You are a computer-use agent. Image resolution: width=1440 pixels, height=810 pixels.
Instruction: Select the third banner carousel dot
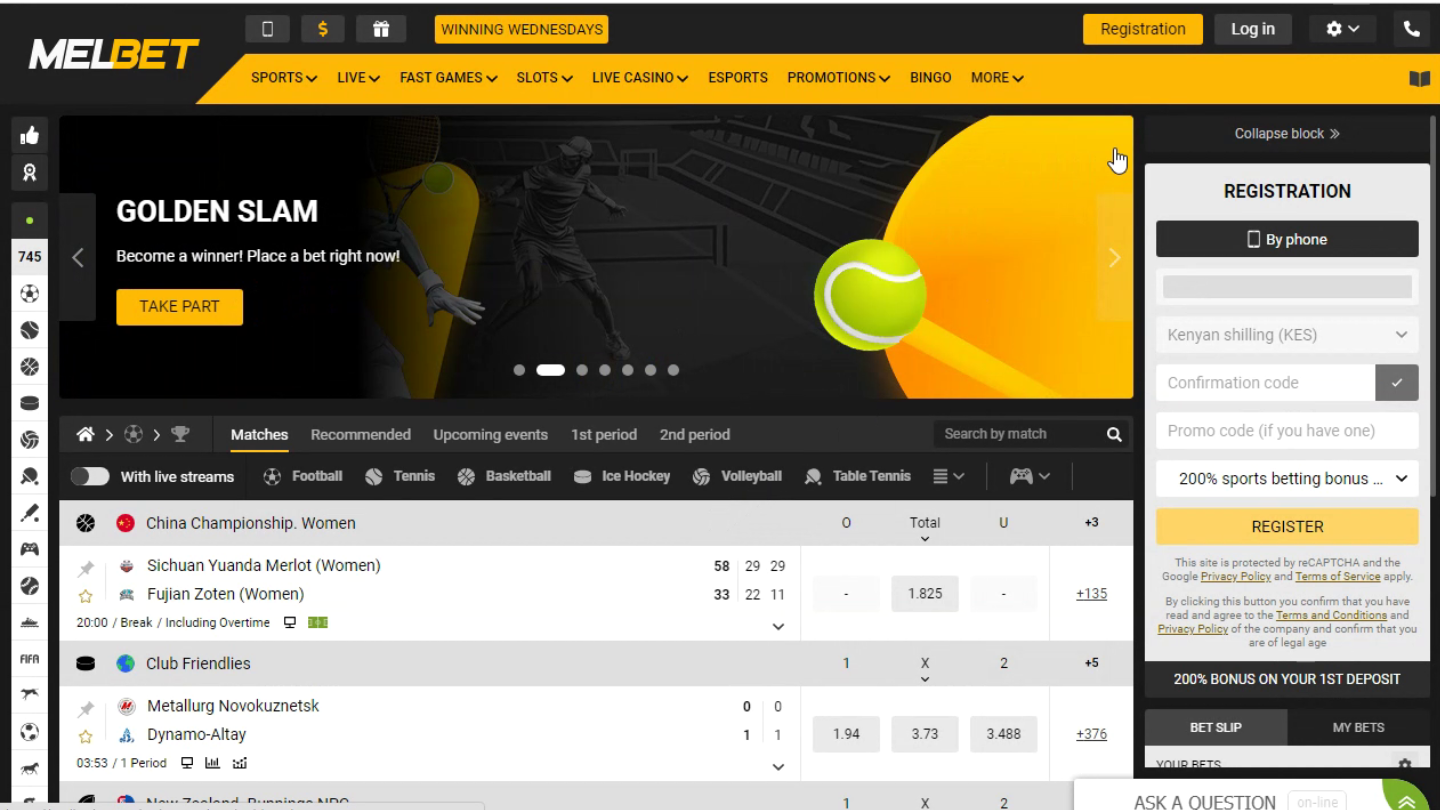pyautogui.click(x=582, y=370)
